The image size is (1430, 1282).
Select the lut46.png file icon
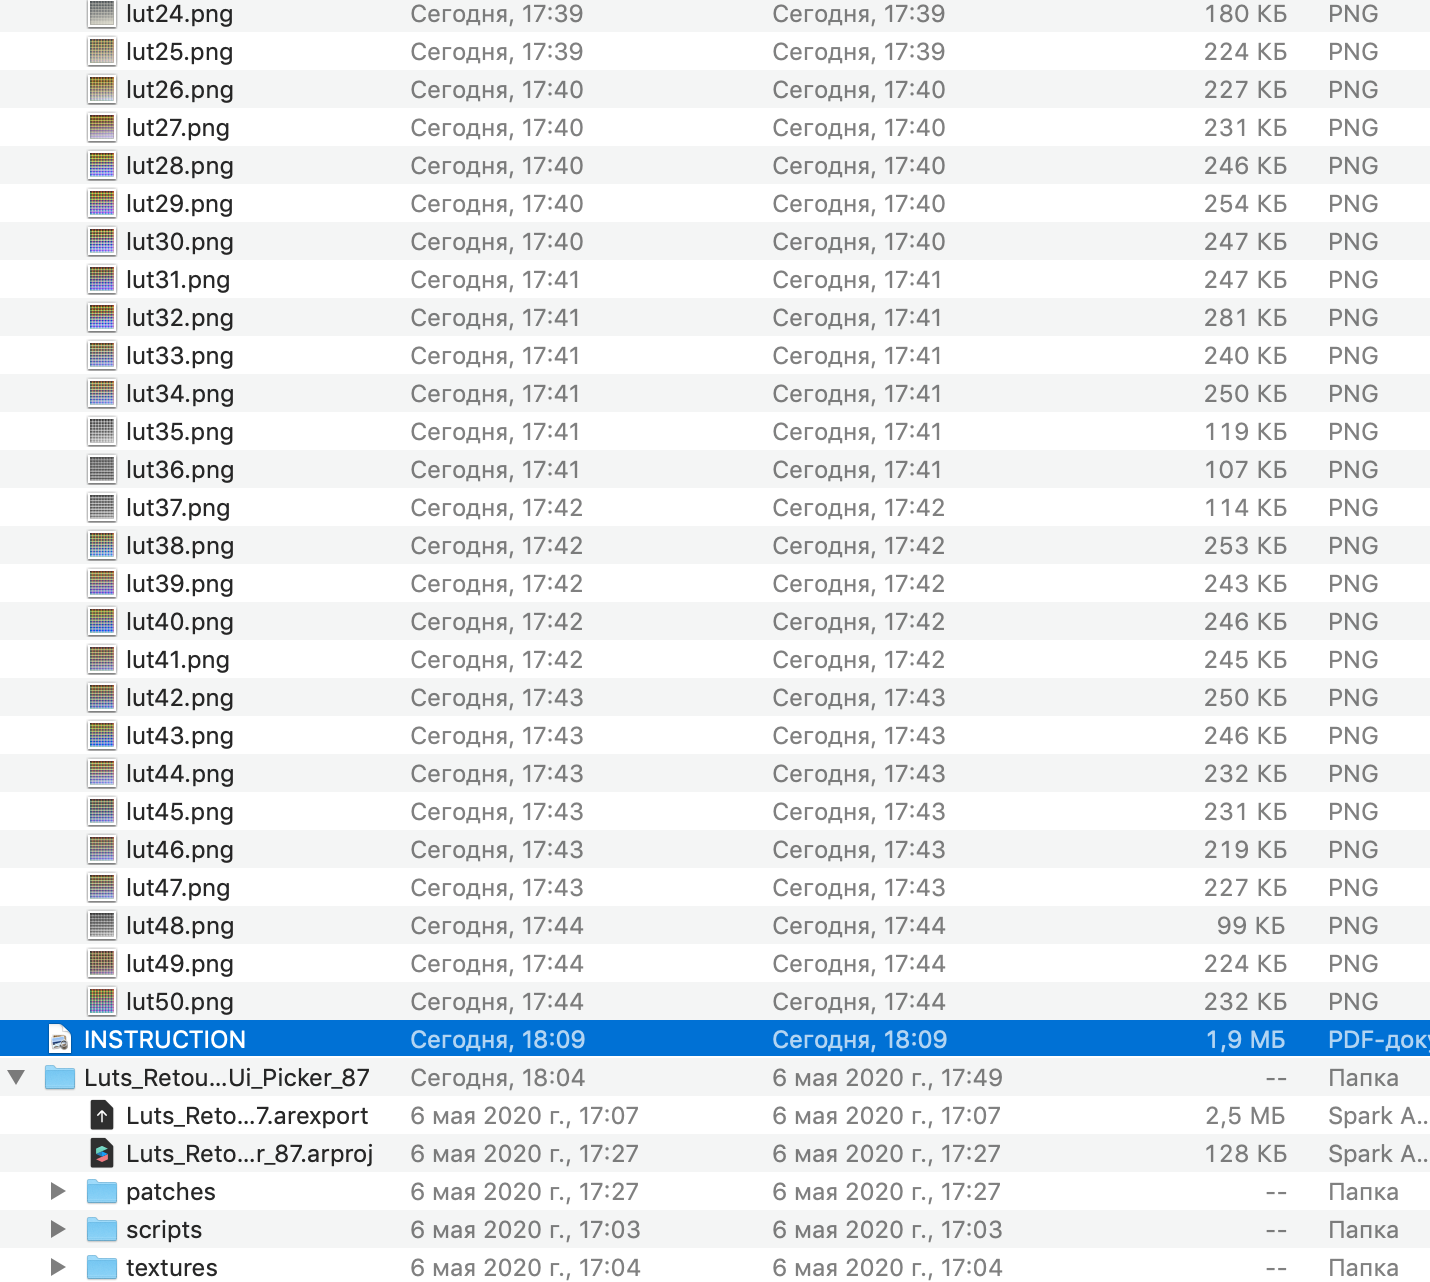(x=102, y=850)
